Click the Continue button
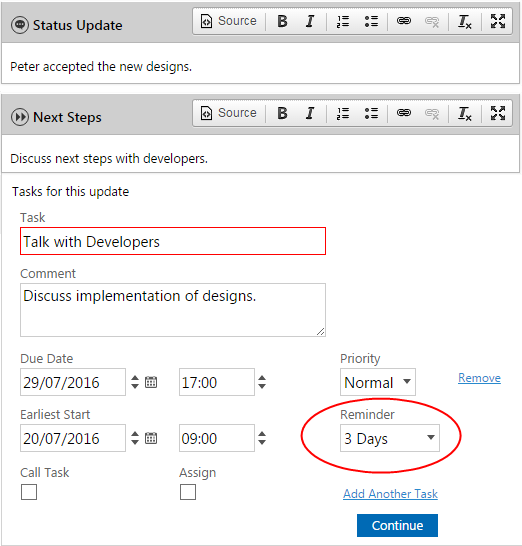 coord(397,525)
